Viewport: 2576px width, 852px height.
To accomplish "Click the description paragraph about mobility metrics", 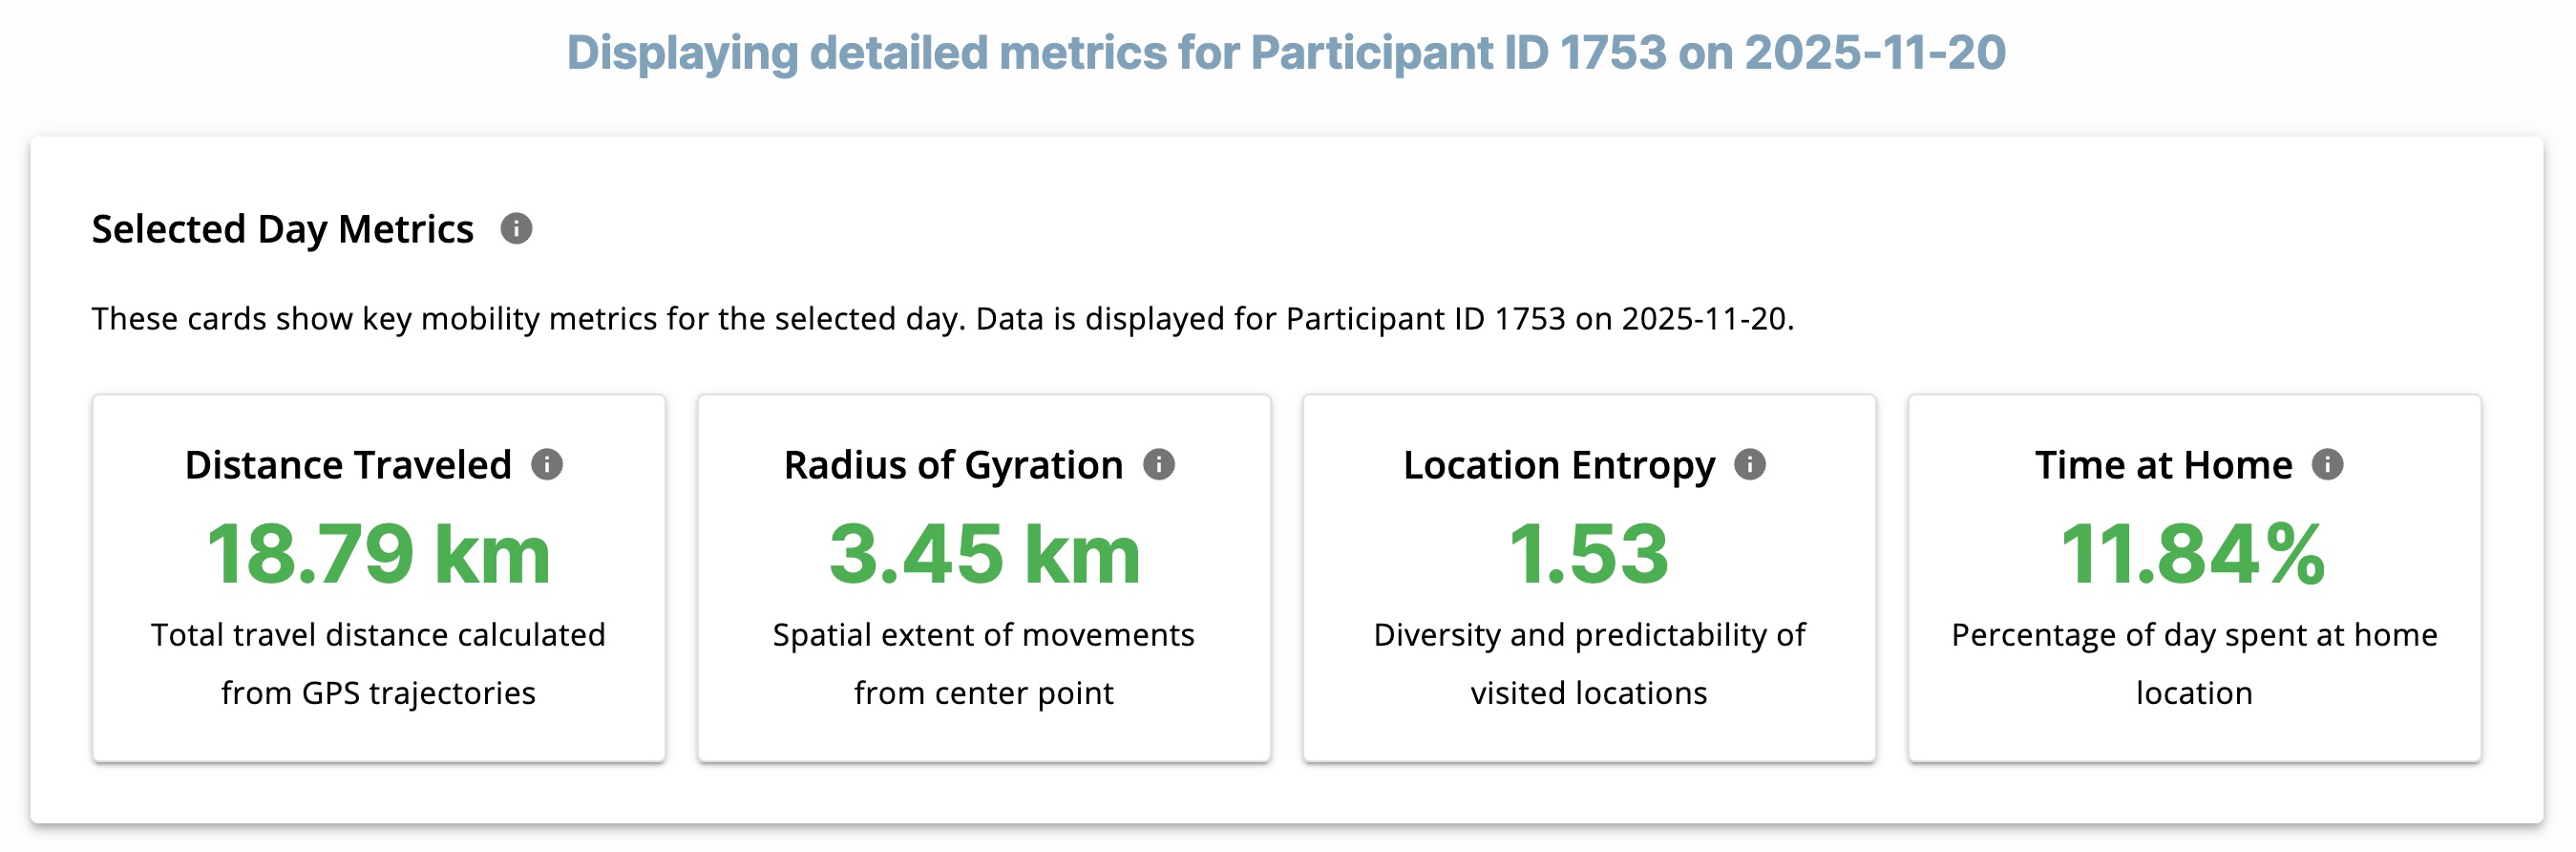I will (942, 319).
